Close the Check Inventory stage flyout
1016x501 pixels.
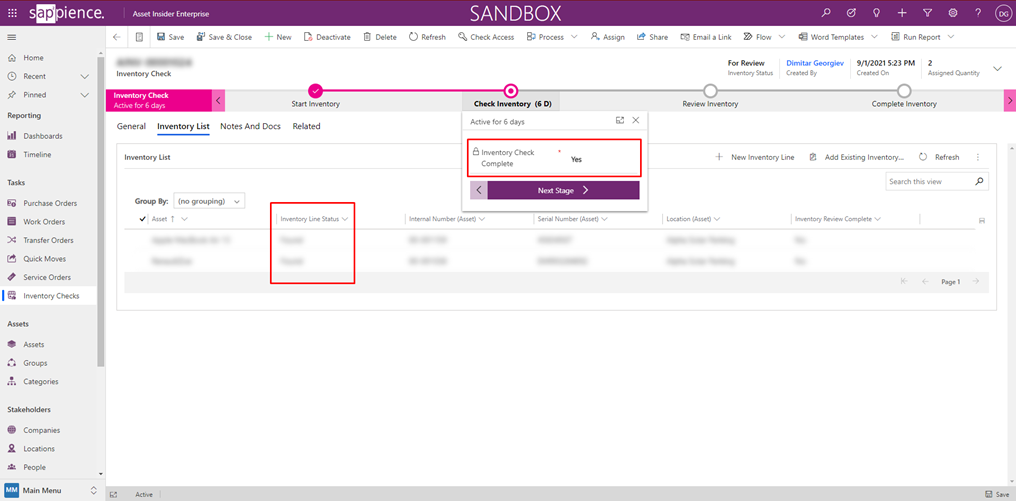636,121
